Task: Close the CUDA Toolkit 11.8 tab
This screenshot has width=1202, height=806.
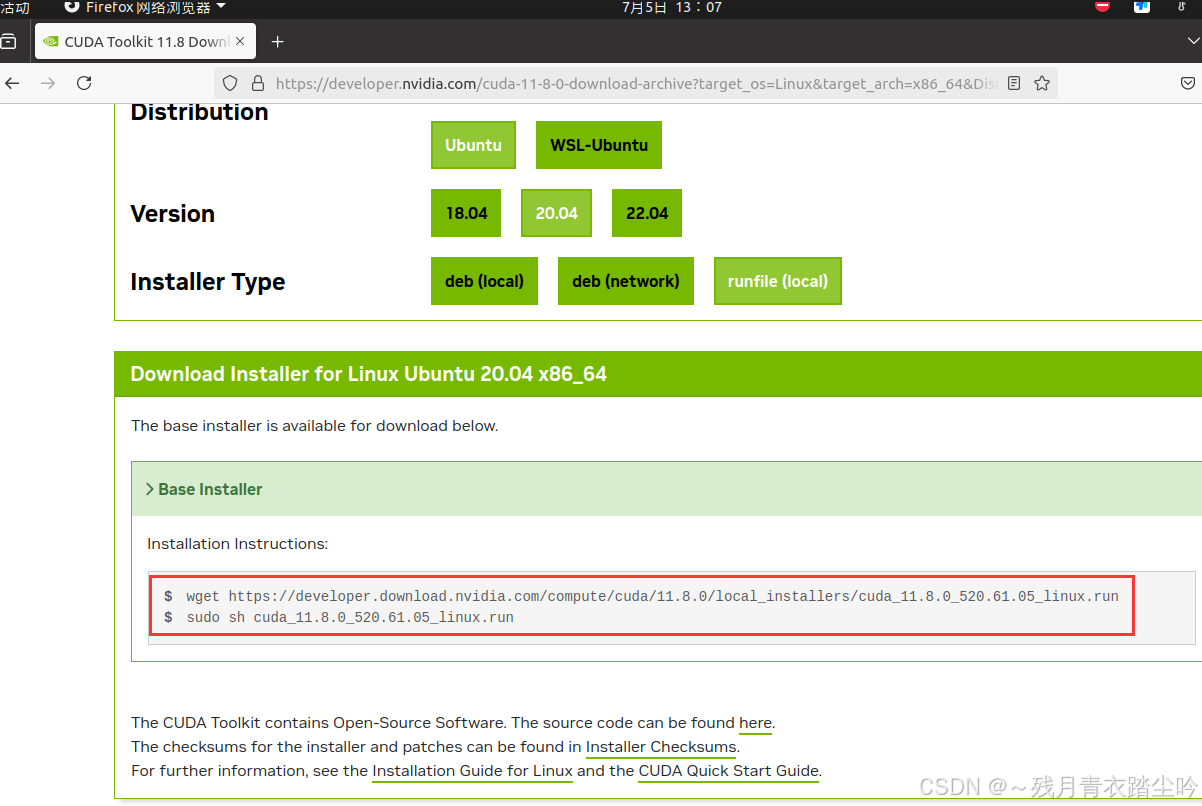Action: (240, 42)
